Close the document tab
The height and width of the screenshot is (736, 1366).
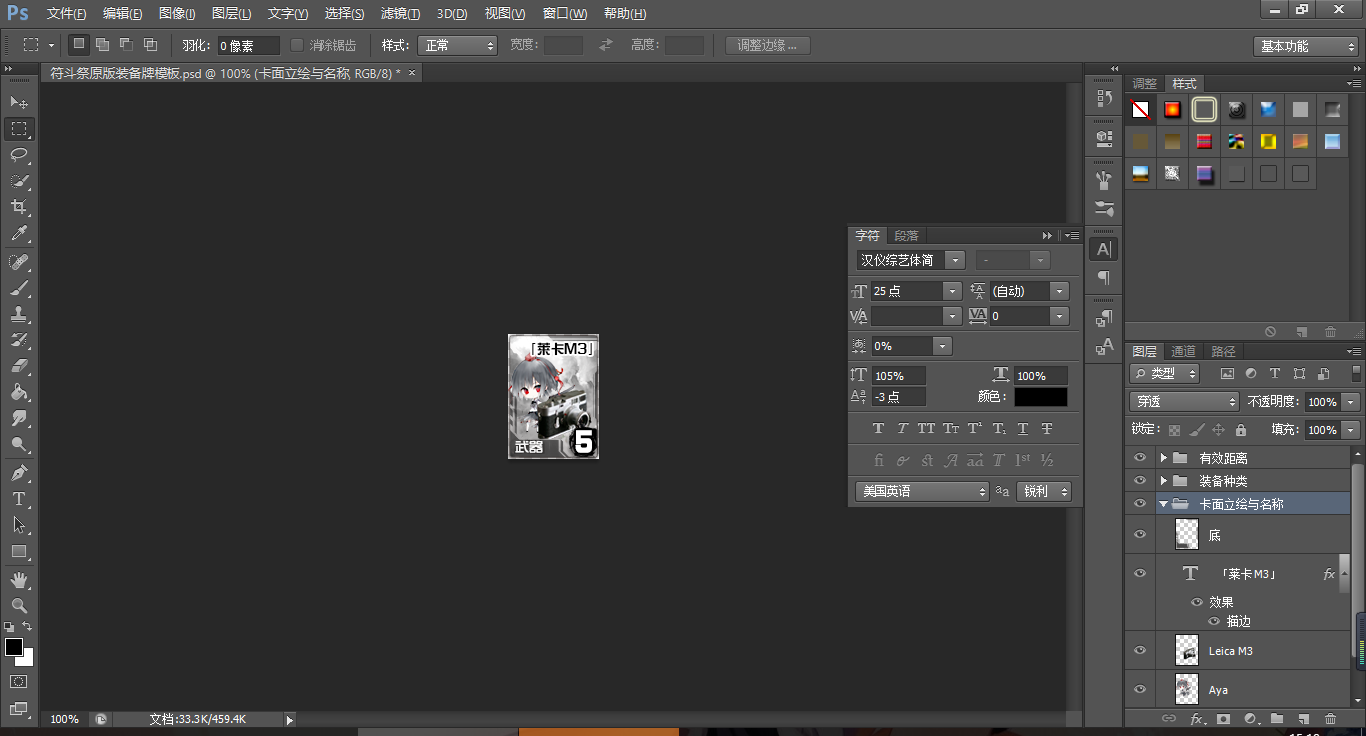411,73
